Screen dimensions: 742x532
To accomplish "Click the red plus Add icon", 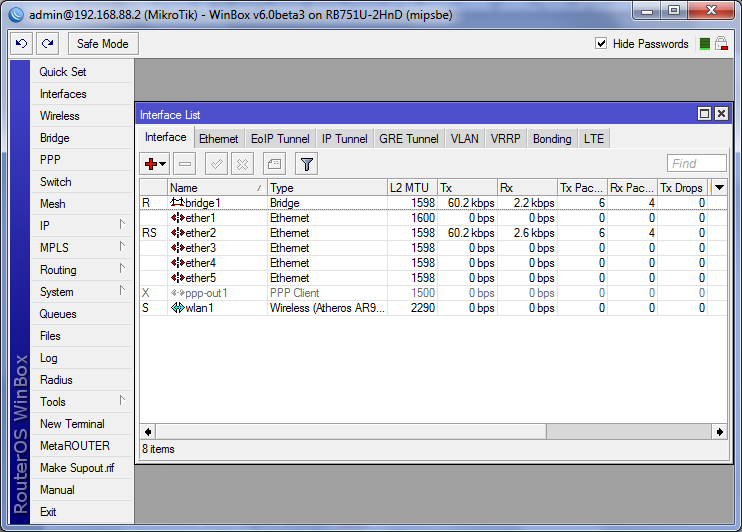I will point(151,164).
